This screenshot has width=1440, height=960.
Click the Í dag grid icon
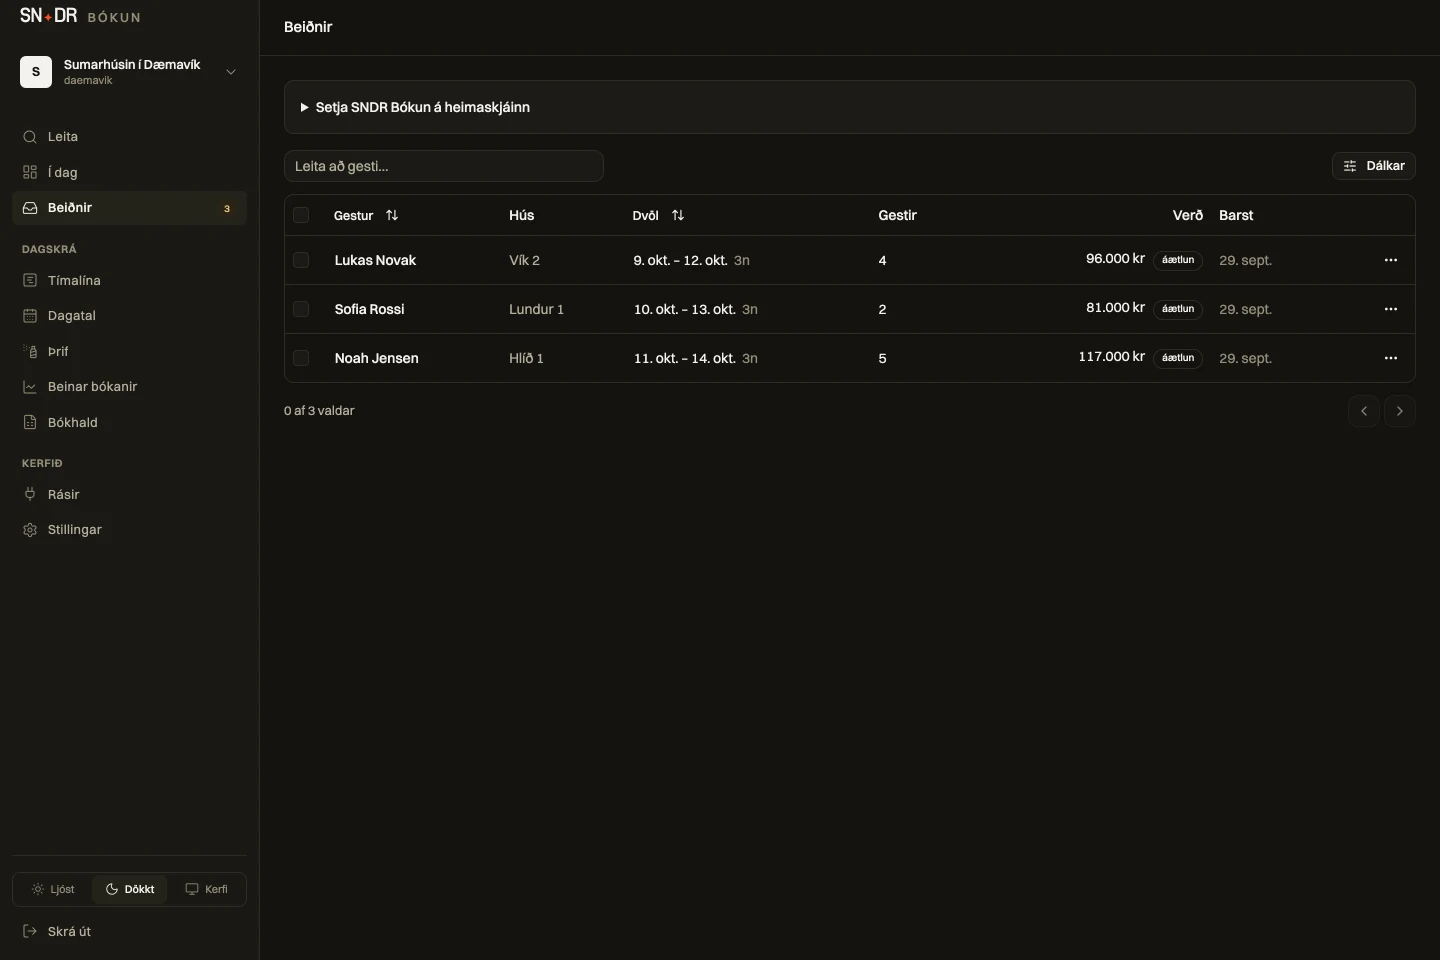coord(30,172)
